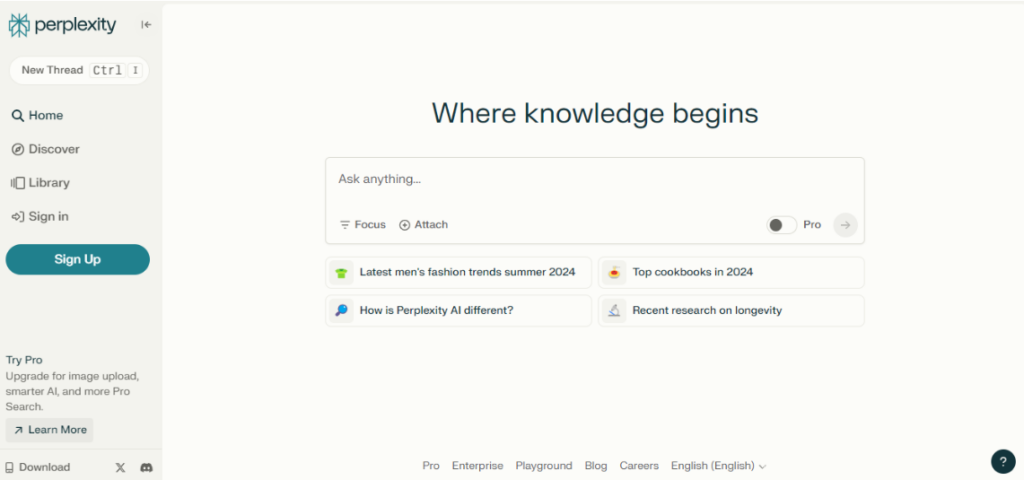Go to Home in the sidebar
Screen dimensions: 1024x480
[x=37, y=116]
